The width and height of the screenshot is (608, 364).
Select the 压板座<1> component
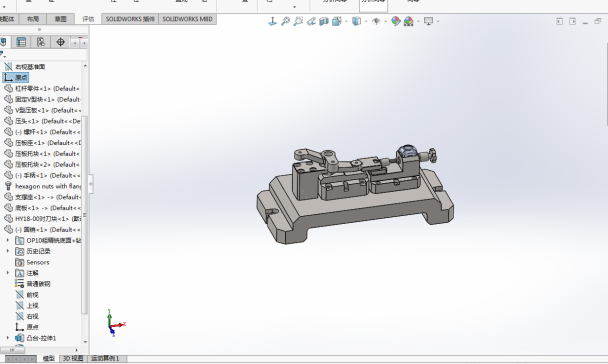coord(42,143)
